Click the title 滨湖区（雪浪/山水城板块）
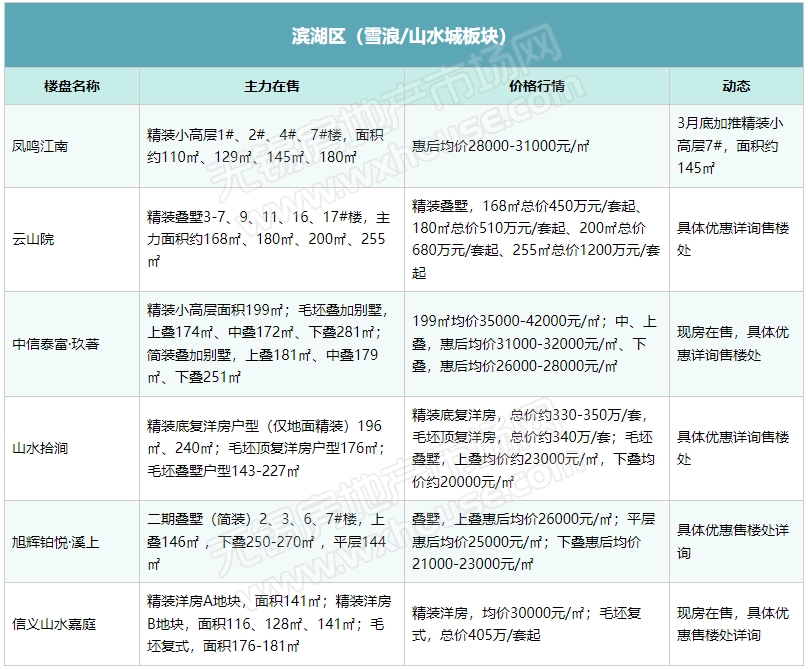 click(399, 36)
